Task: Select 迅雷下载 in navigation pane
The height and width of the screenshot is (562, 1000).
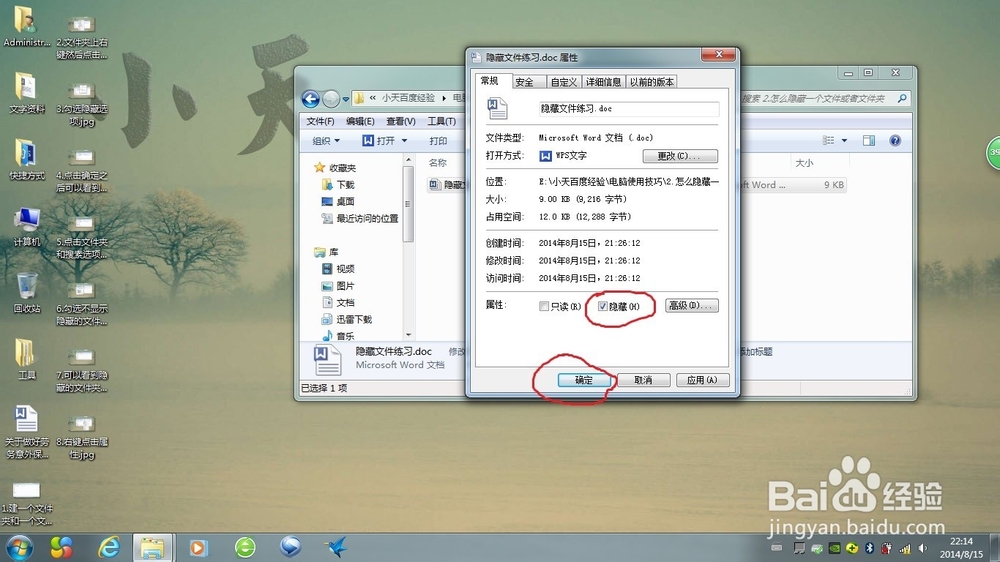Action: pos(347,319)
